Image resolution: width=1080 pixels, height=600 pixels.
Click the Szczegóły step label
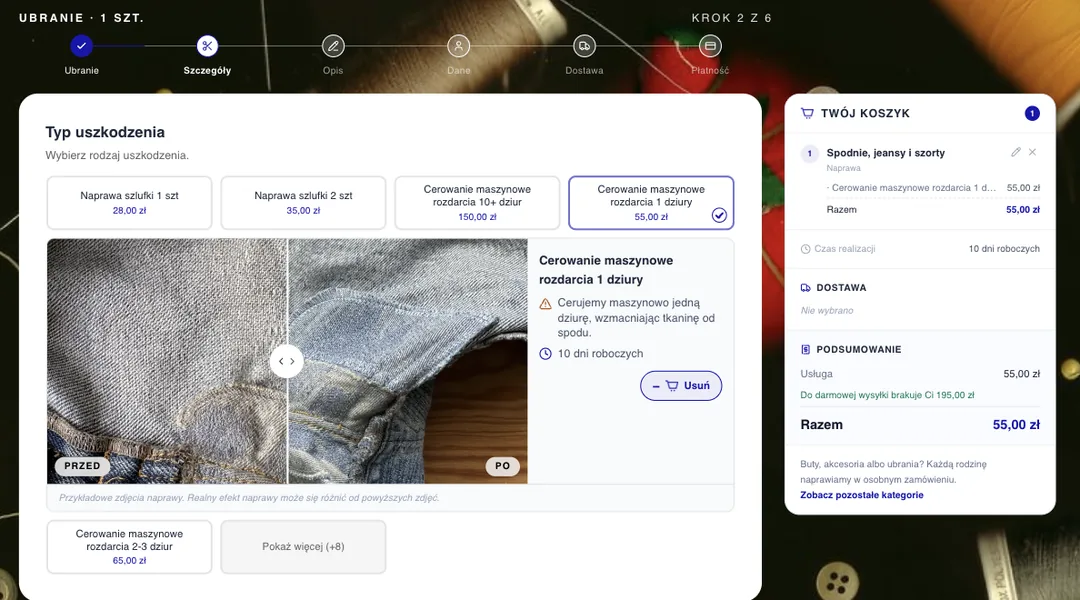(x=207, y=70)
